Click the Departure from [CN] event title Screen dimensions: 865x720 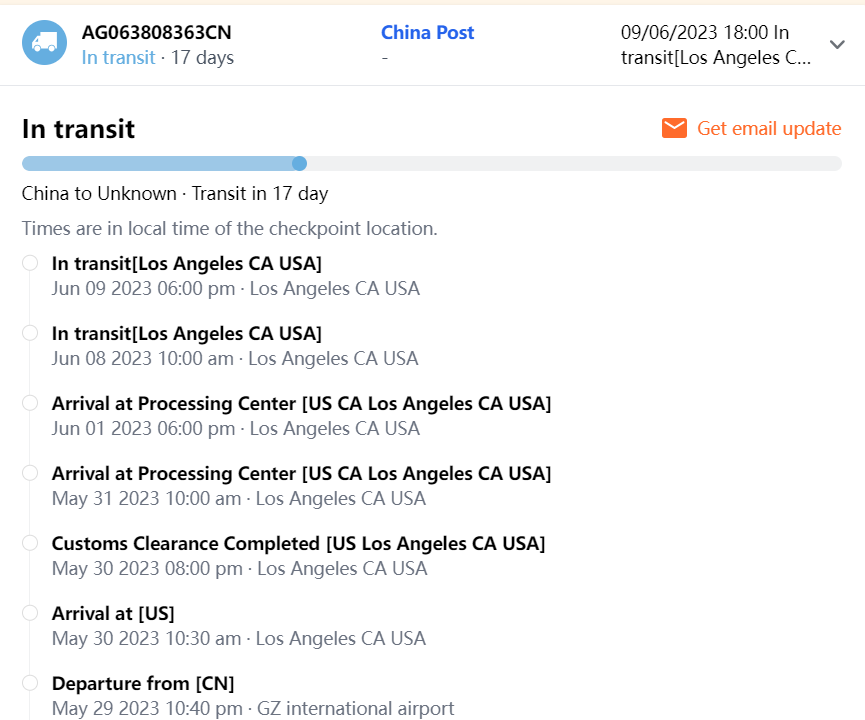pos(143,684)
